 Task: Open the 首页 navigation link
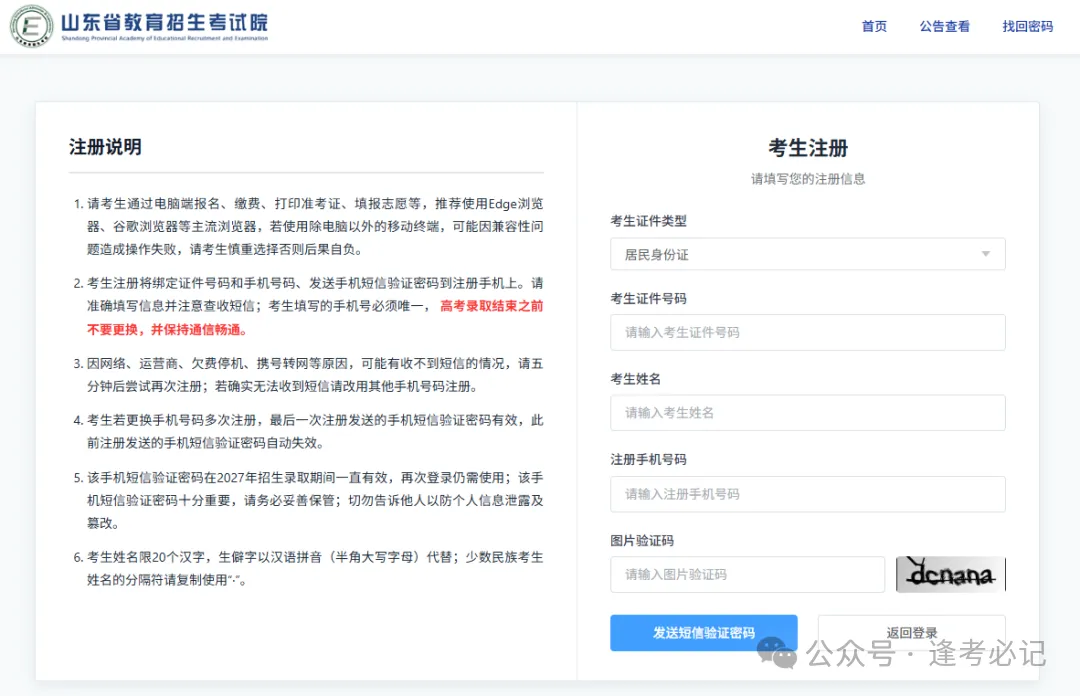coord(874,26)
